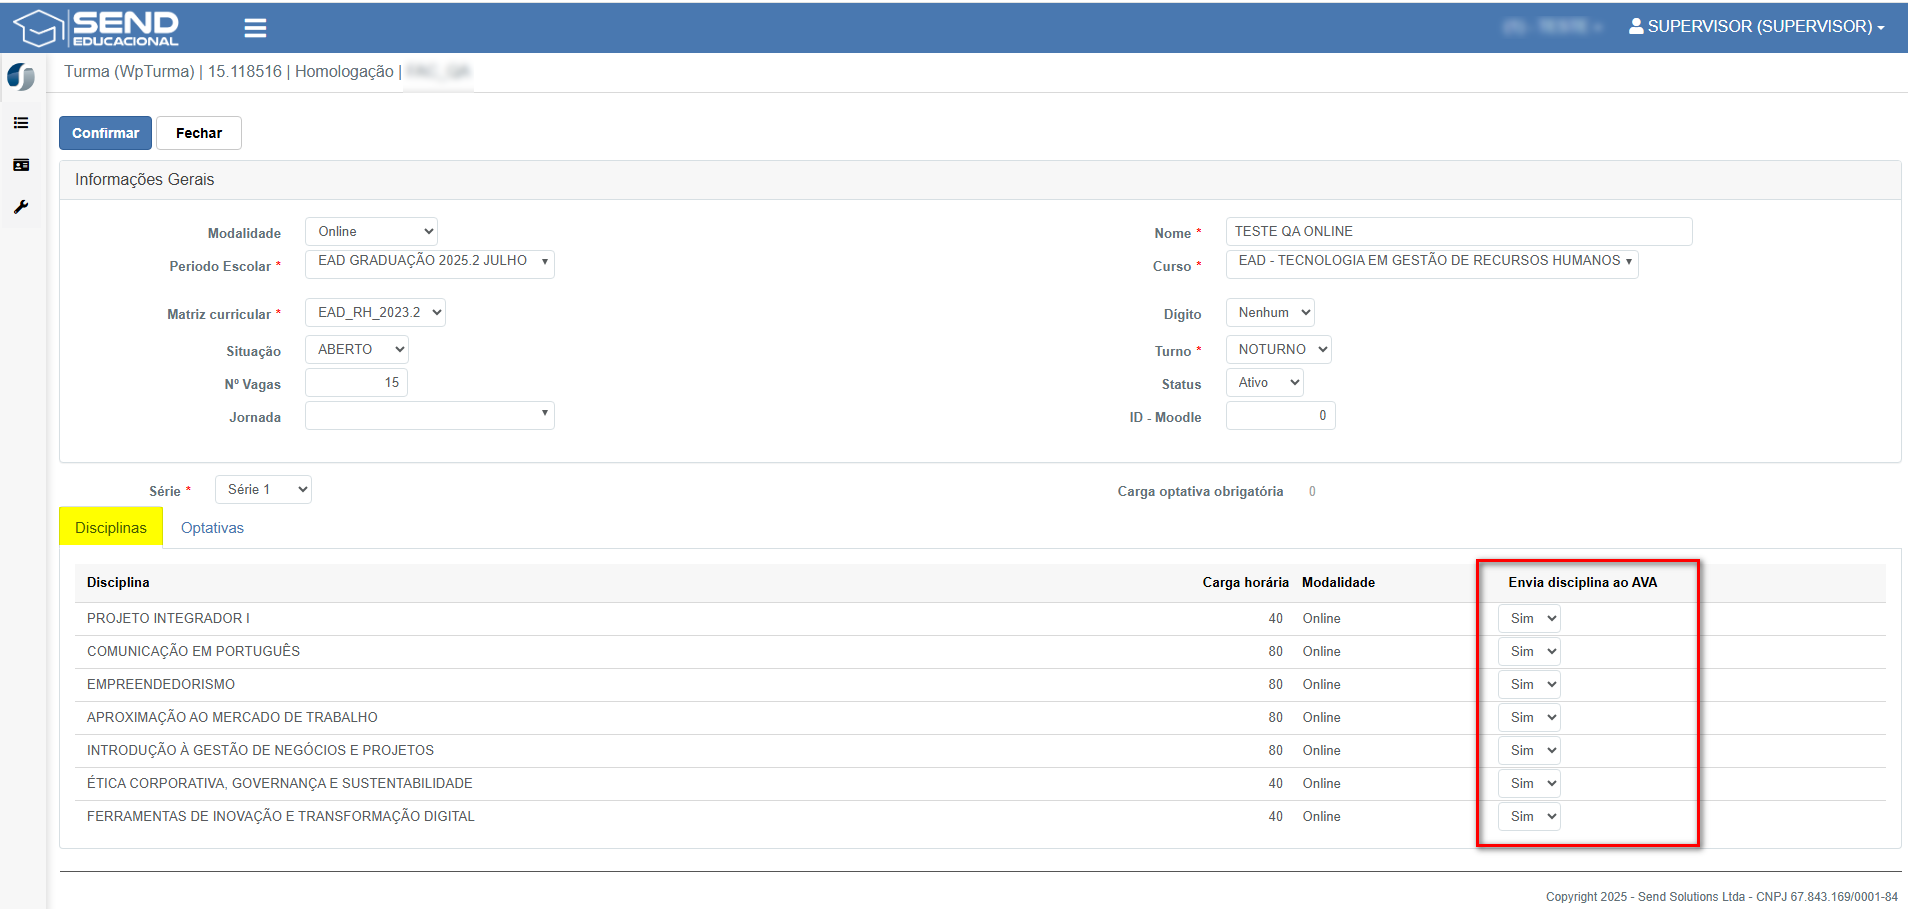Change AVA option for Empreendedorismo
Screen dimensions: 1908x909
click(1529, 685)
